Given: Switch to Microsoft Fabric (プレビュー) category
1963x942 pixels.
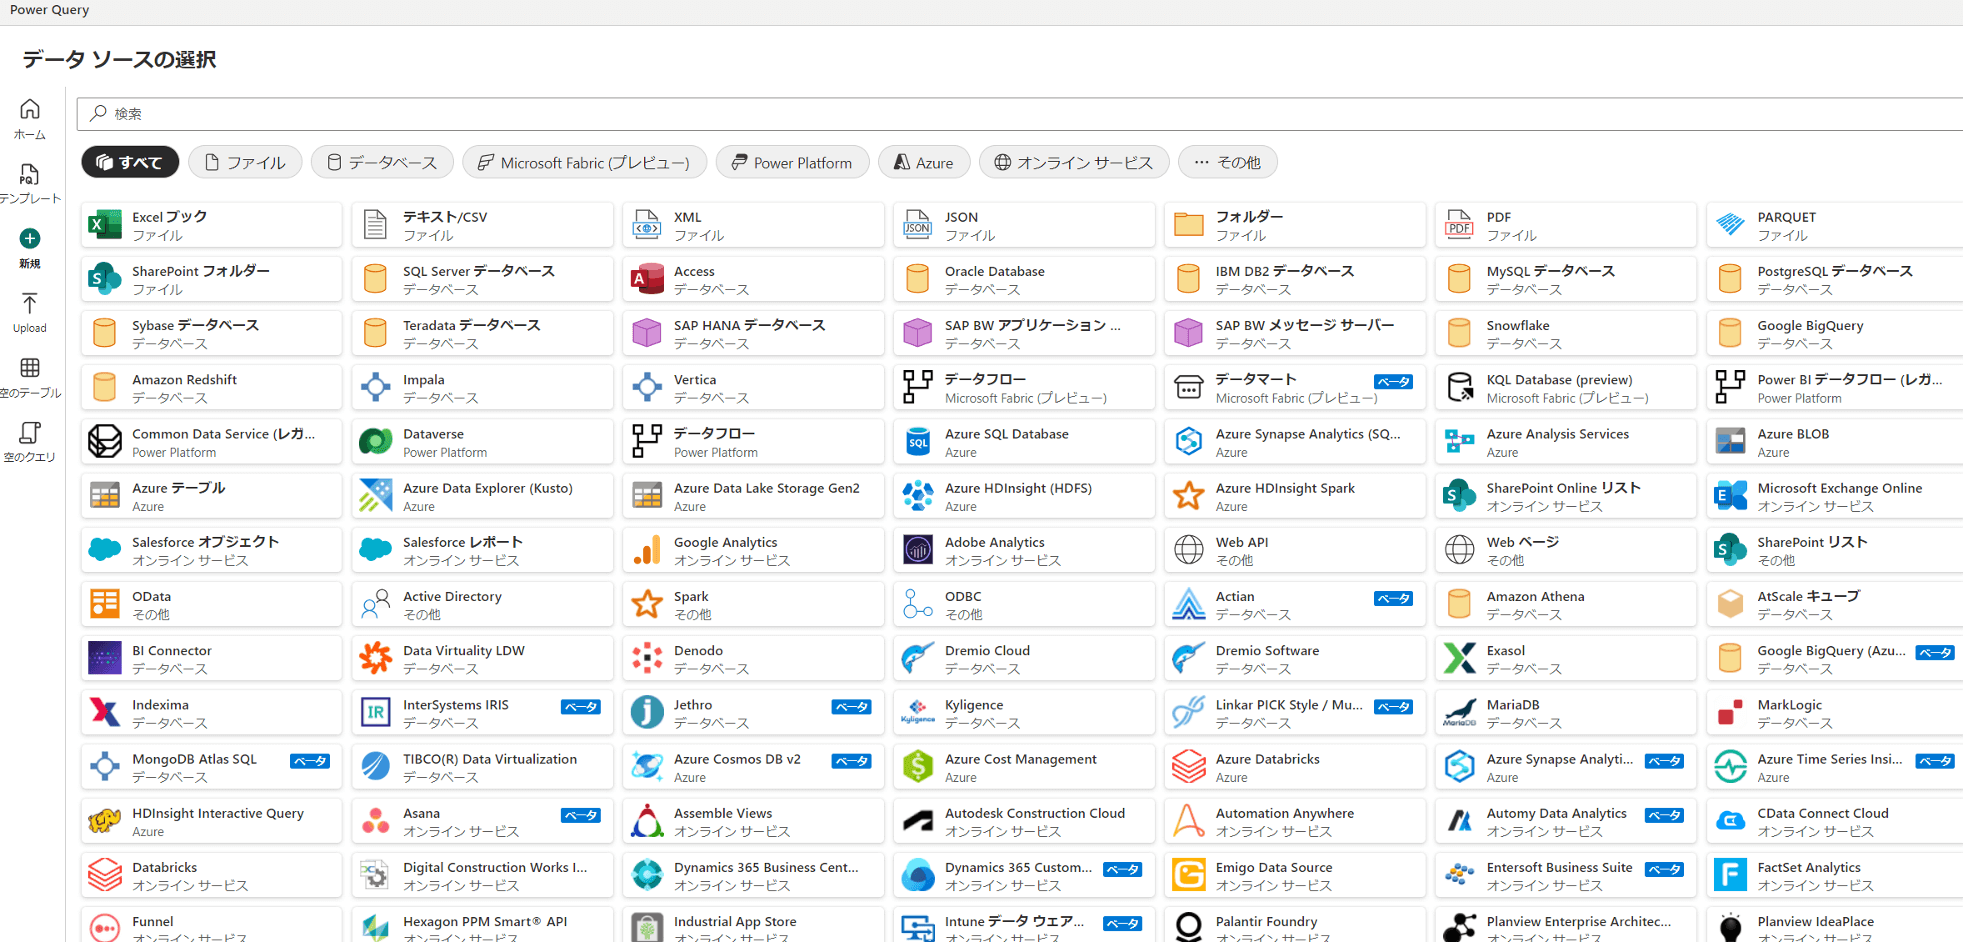Looking at the screenshot, I should point(584,162).
